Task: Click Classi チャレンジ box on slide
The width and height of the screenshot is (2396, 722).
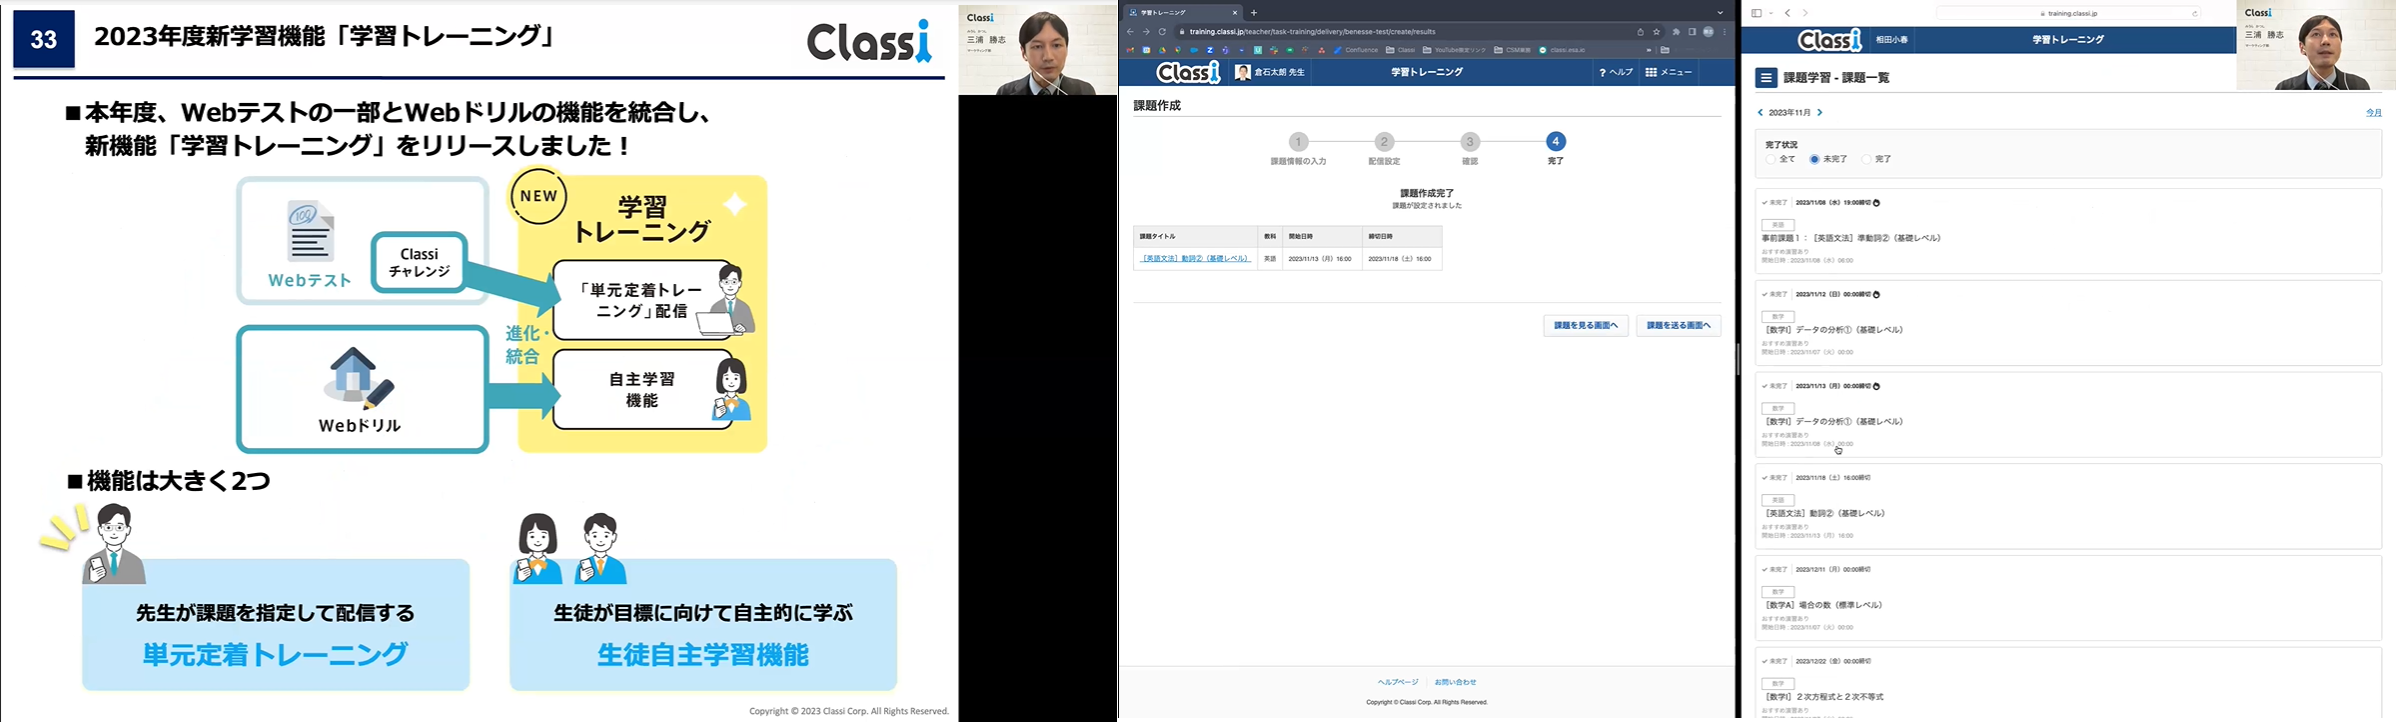Action: (x=419, y=263)
